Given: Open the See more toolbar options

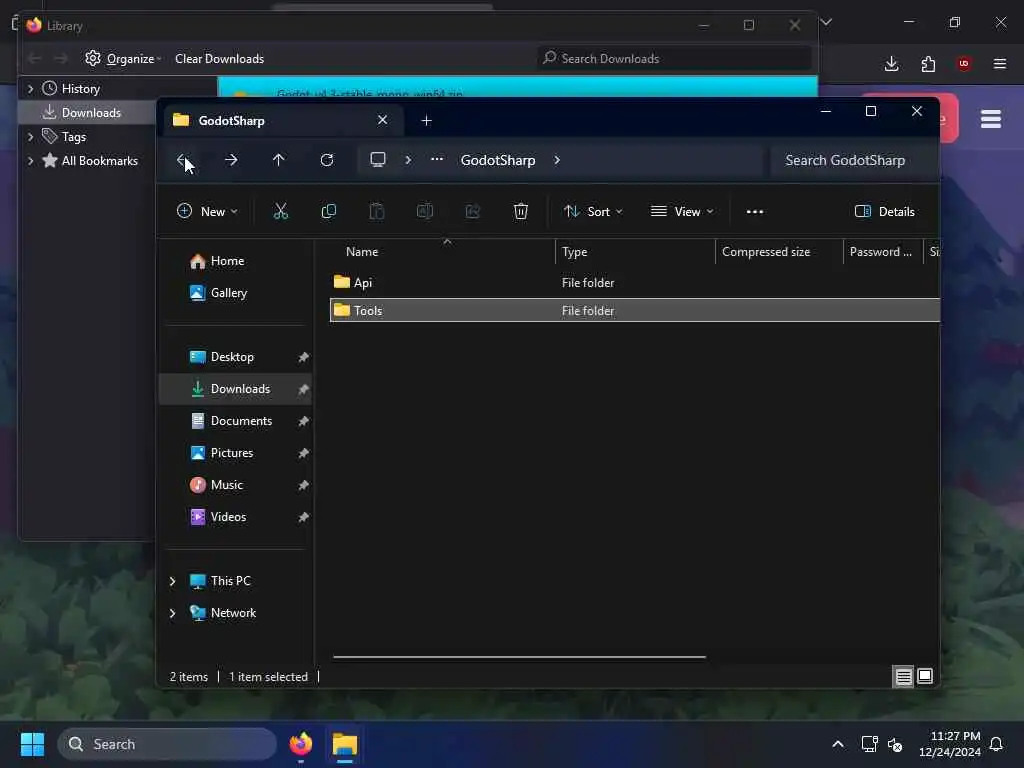Looking at the screenshot, I should (755, 212).
